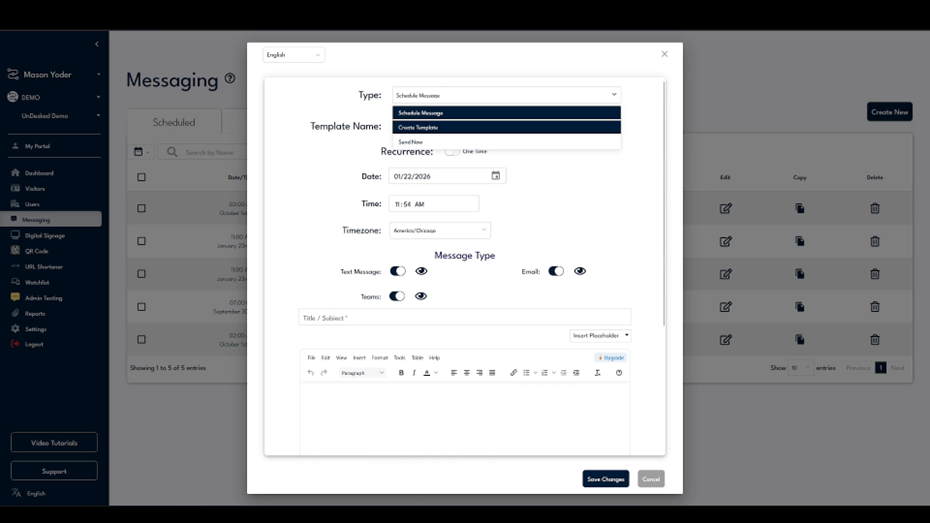Click the italic formatting icon
The height and width of the screenshot is (523, 930).
[414, 373]
